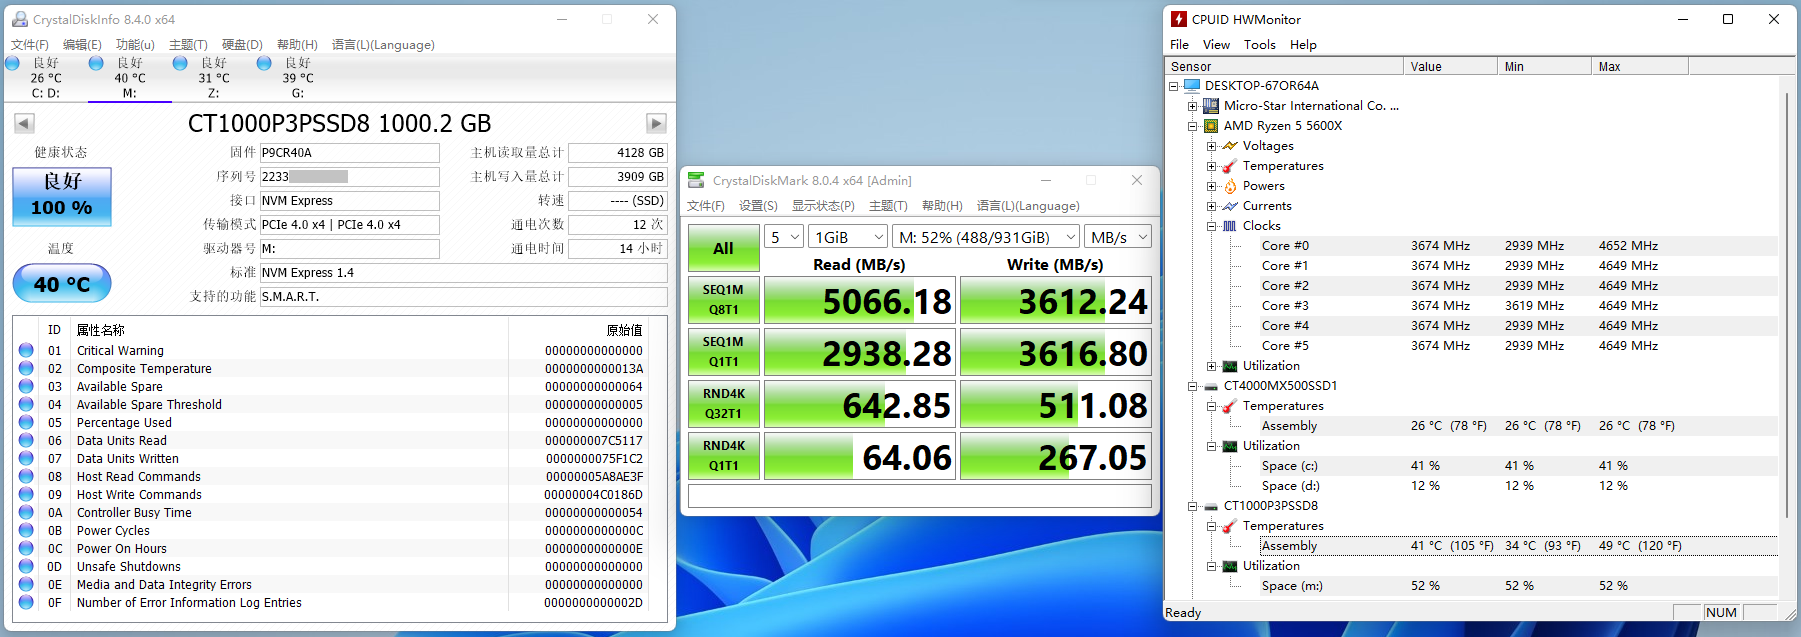Viewport: 1801px width, 637px height.
Task: Click the CT4000MX500SSD1 drive icon
Action: pos(1211,386)
